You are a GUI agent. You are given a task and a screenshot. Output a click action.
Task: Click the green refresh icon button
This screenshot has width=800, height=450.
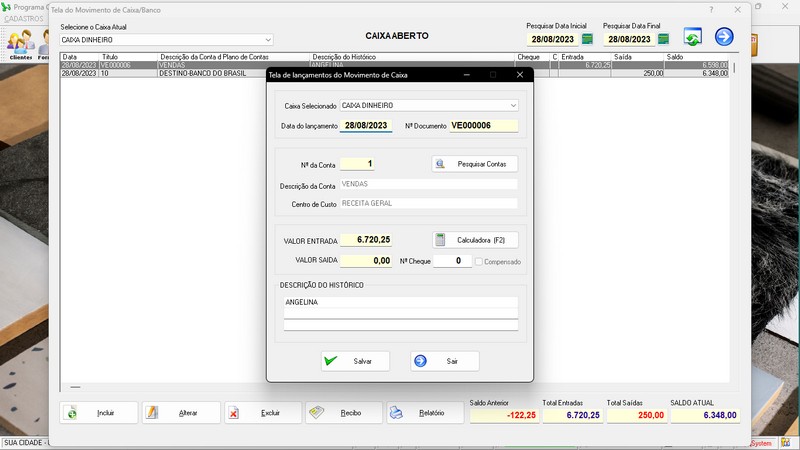click(692, 37)
